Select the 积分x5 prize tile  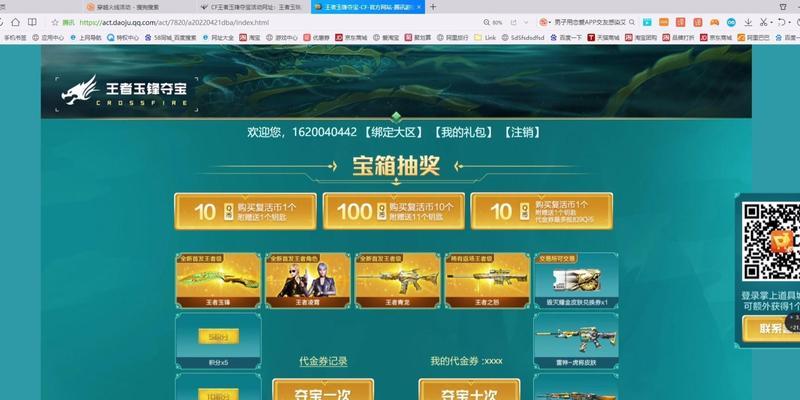218,341
